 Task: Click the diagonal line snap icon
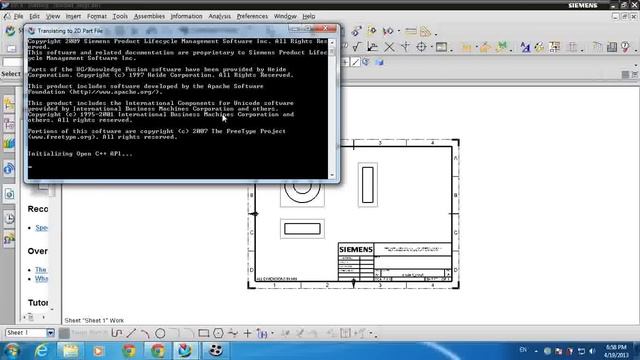(x=356, y=62)
